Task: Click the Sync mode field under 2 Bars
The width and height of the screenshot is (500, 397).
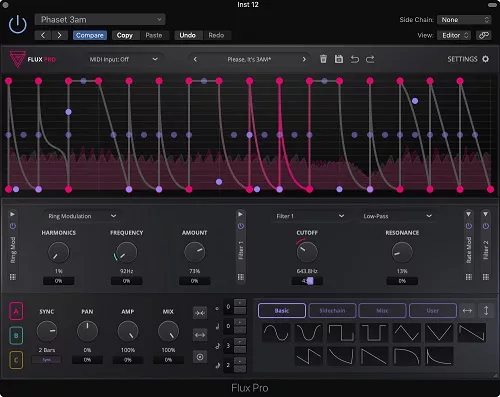Action: point(46,360)
